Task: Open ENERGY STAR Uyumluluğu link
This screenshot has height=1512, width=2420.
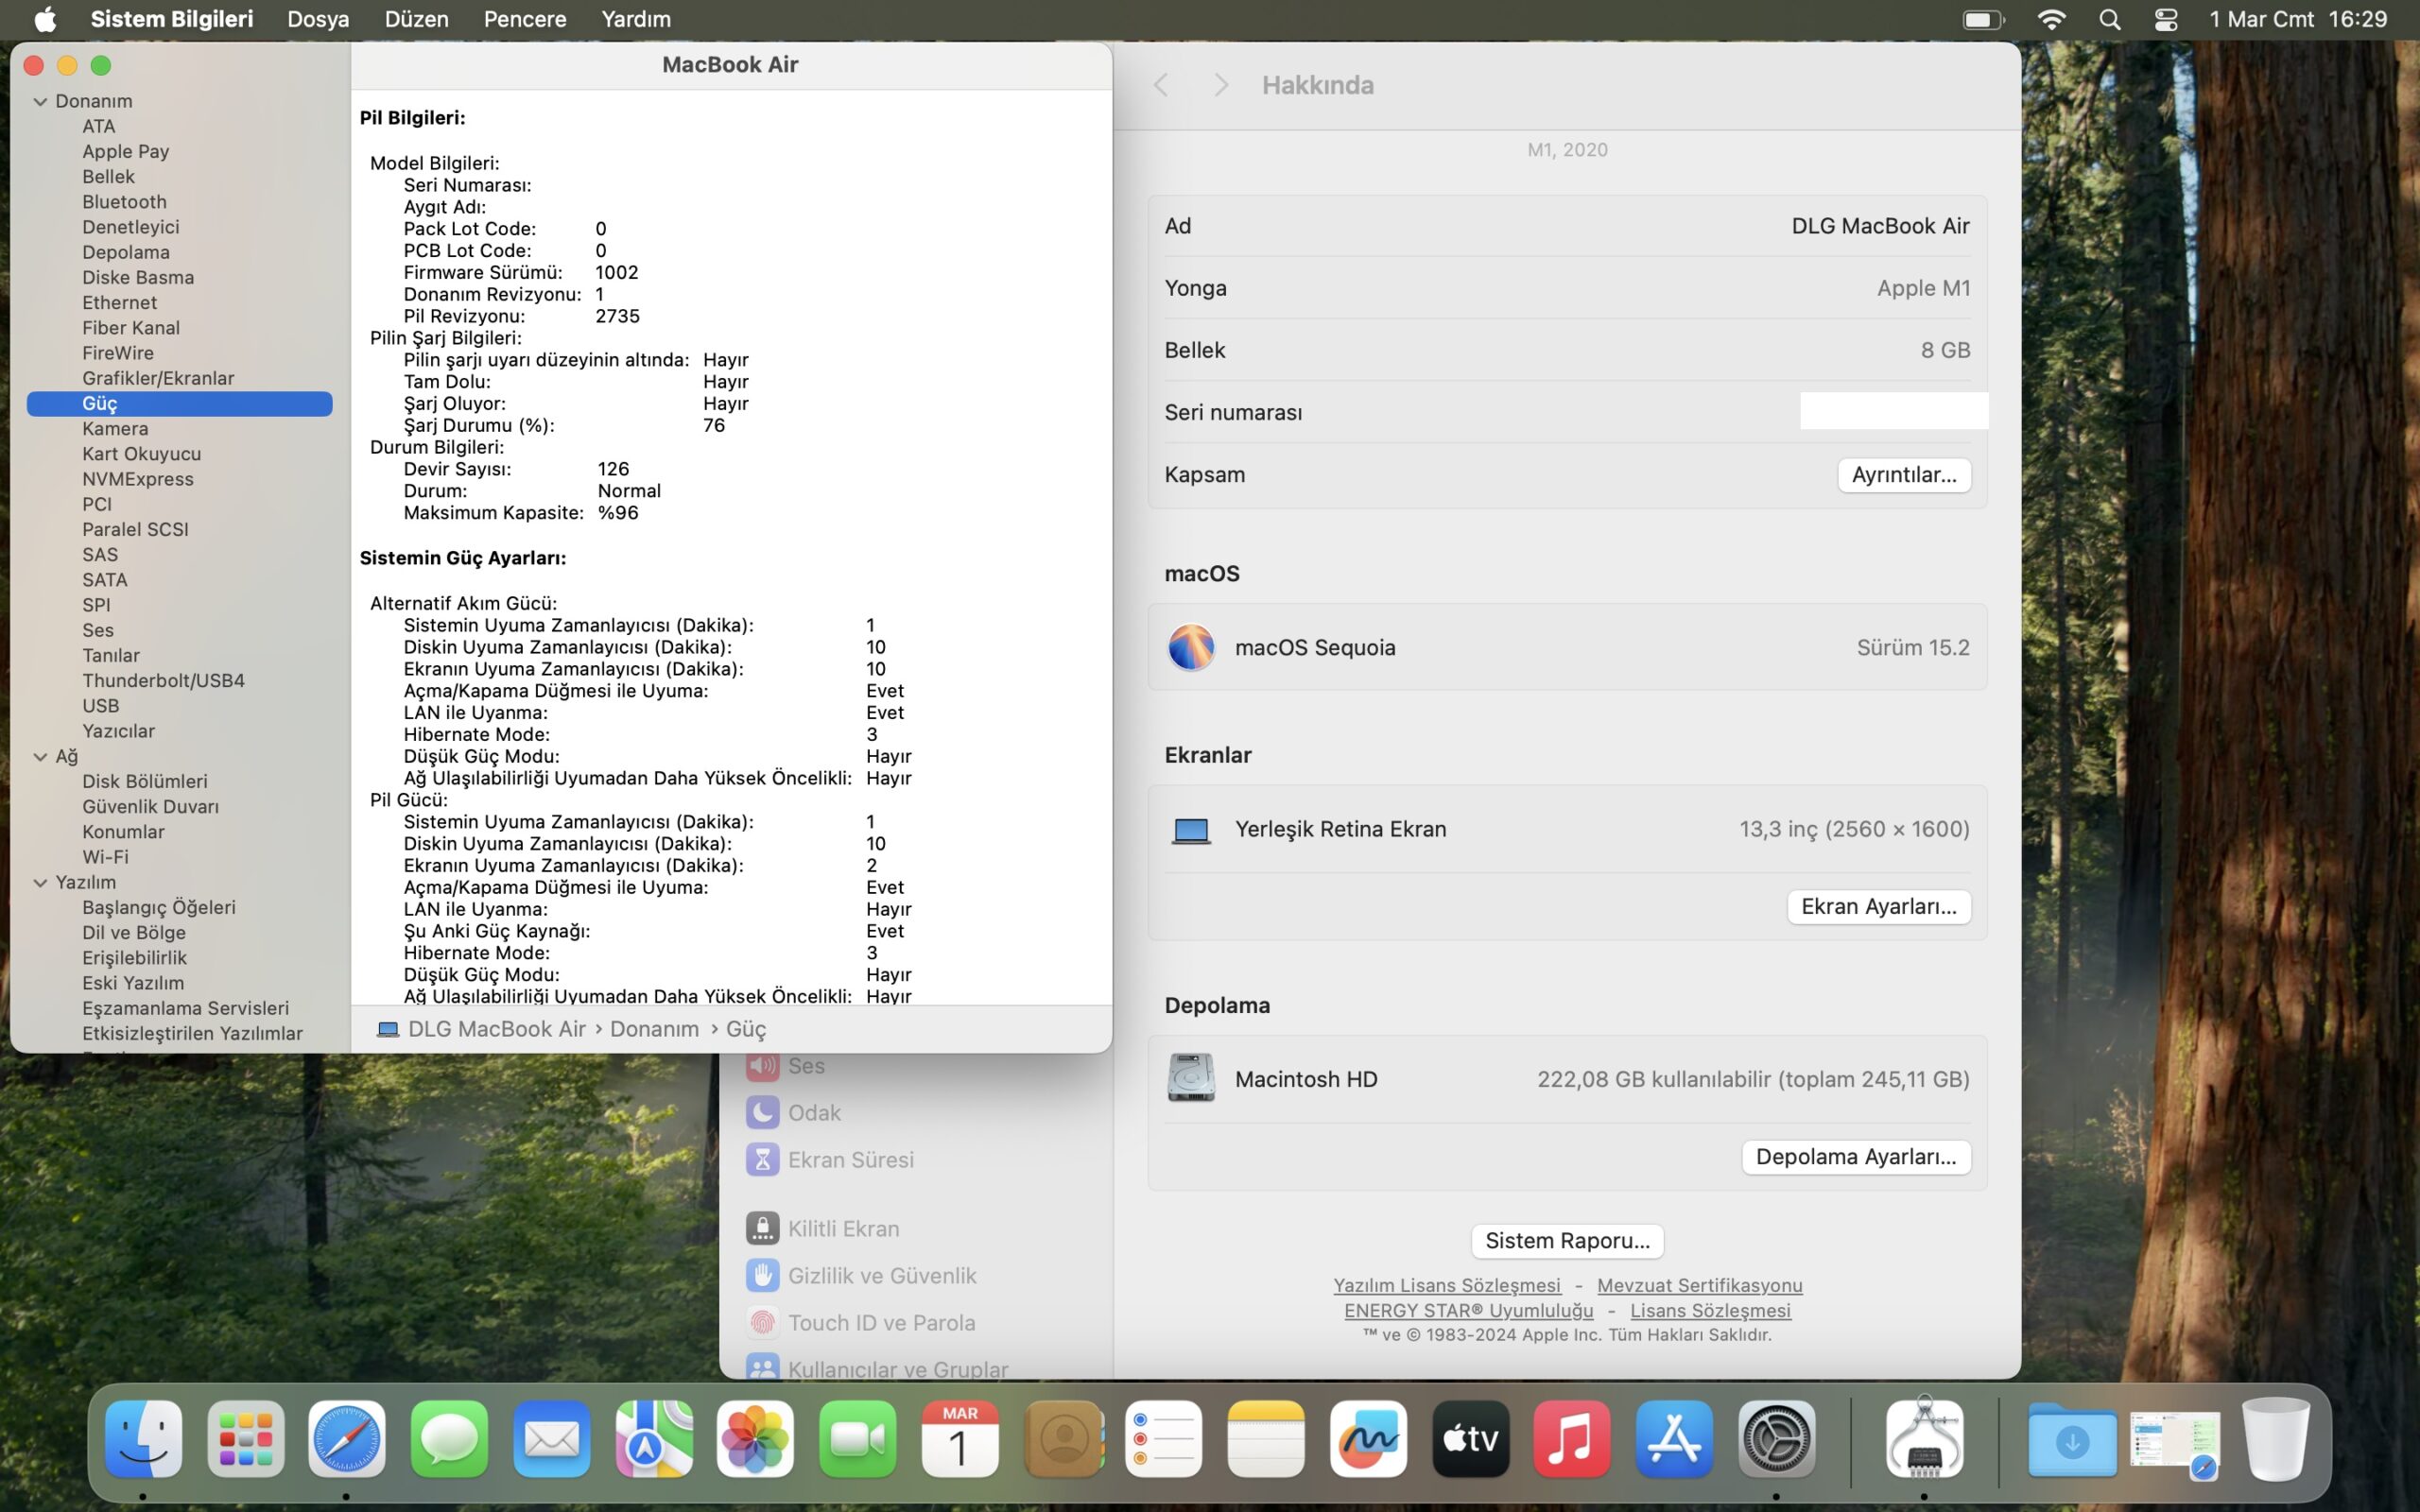Action: 1468,1310
